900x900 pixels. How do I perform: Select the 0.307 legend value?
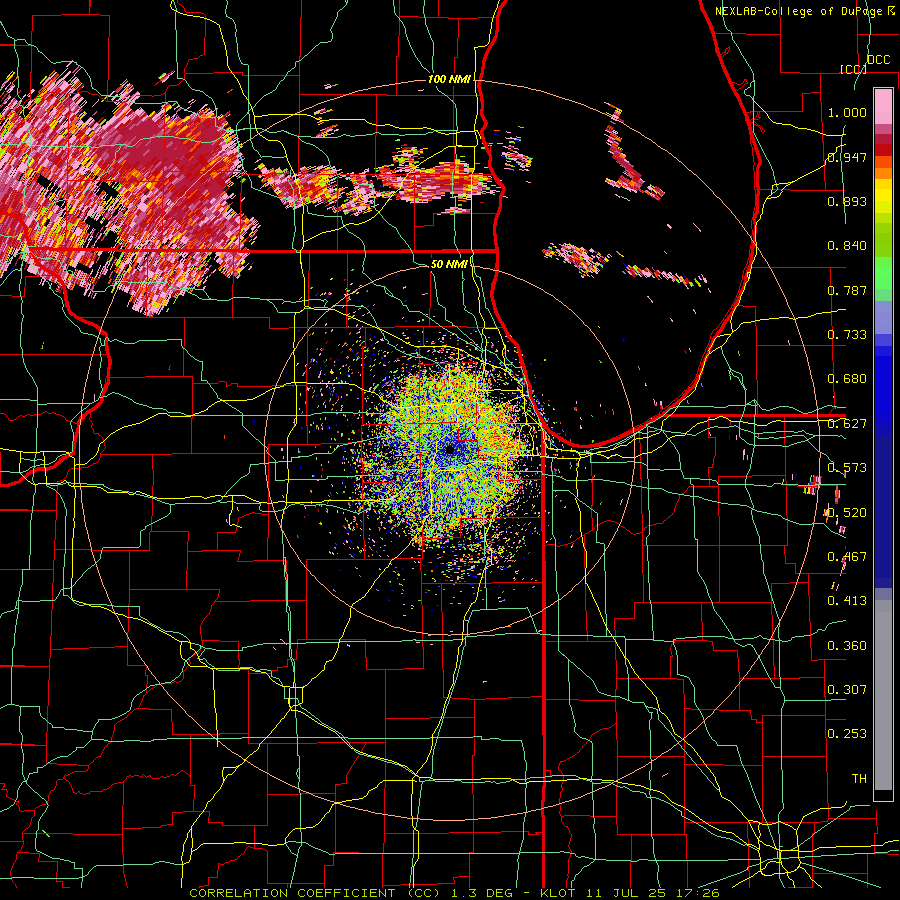click(847, 689)
